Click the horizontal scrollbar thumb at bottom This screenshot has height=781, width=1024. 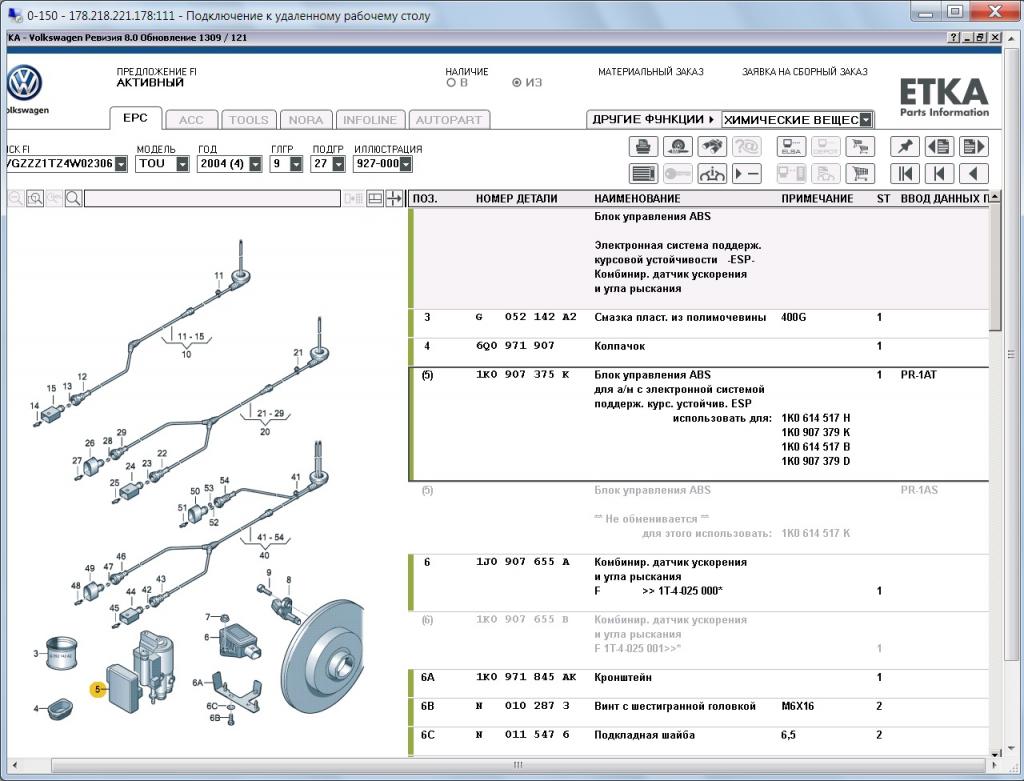517,765
